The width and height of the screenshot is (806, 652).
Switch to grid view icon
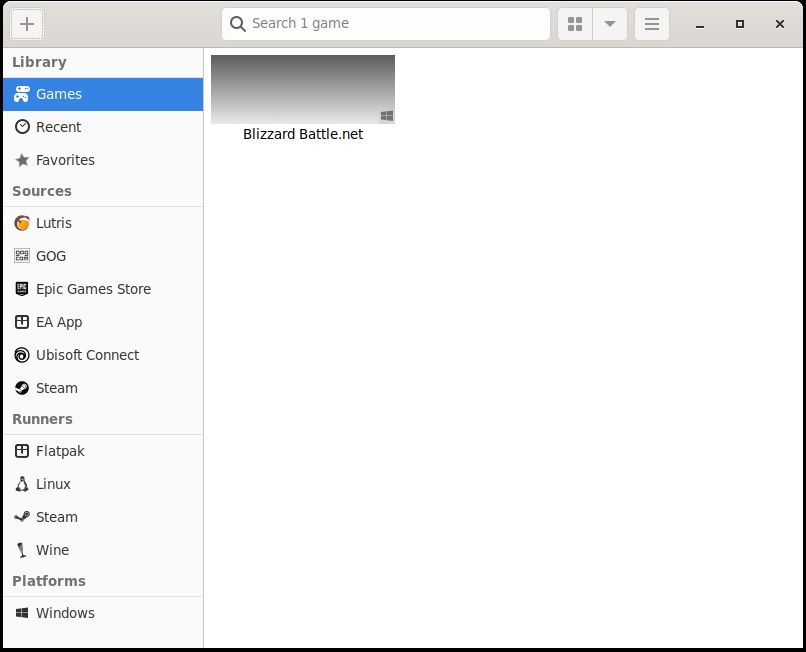click(x=575, y=24)
